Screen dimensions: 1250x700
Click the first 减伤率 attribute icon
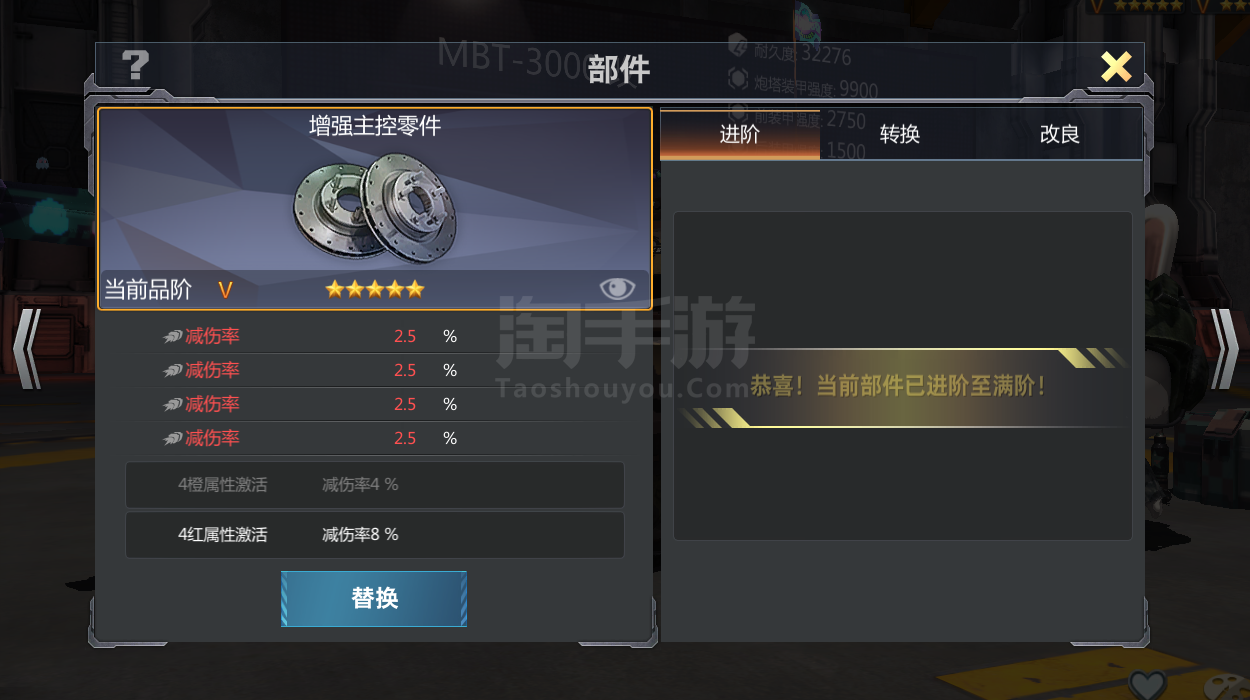click(x=173, y=337)
